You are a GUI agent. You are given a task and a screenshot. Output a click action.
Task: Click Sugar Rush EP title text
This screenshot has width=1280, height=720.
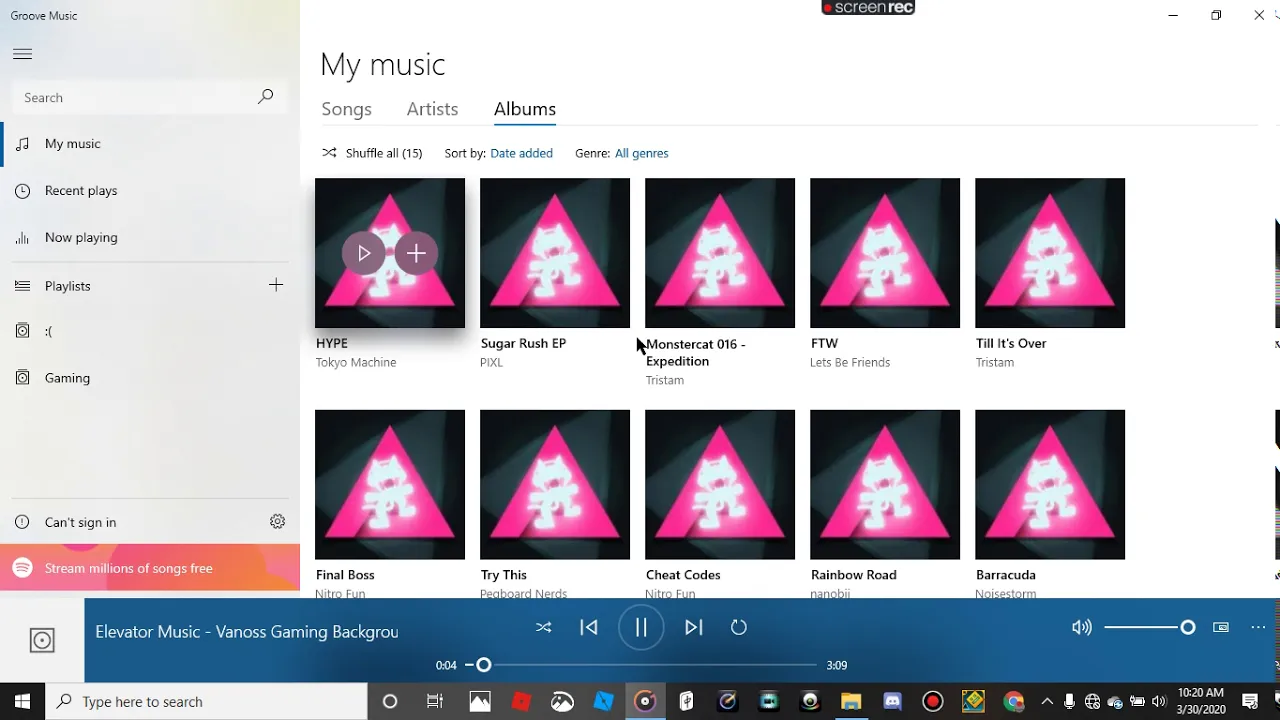(523, 343)
